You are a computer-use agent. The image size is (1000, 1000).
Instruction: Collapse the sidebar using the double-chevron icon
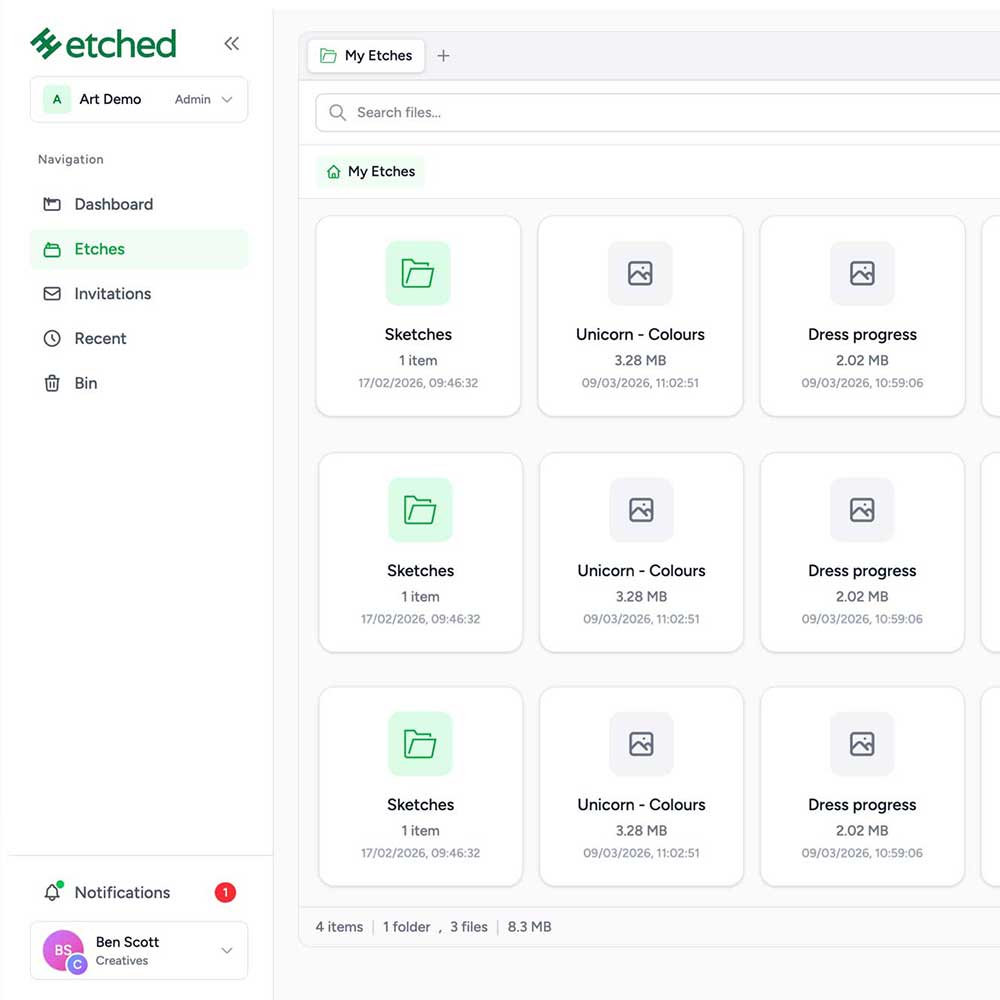click(x=232, y=43)
